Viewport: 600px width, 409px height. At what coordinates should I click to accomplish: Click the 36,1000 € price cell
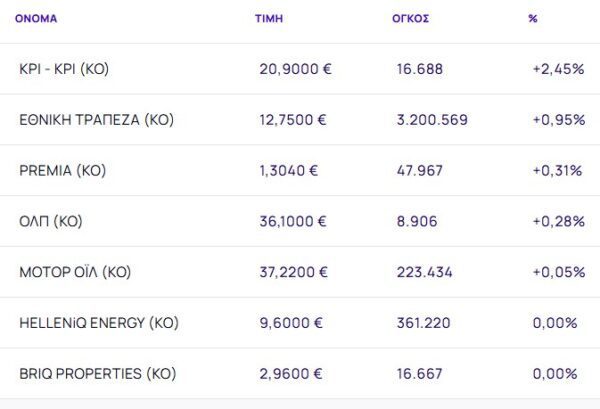click(292, 221)
